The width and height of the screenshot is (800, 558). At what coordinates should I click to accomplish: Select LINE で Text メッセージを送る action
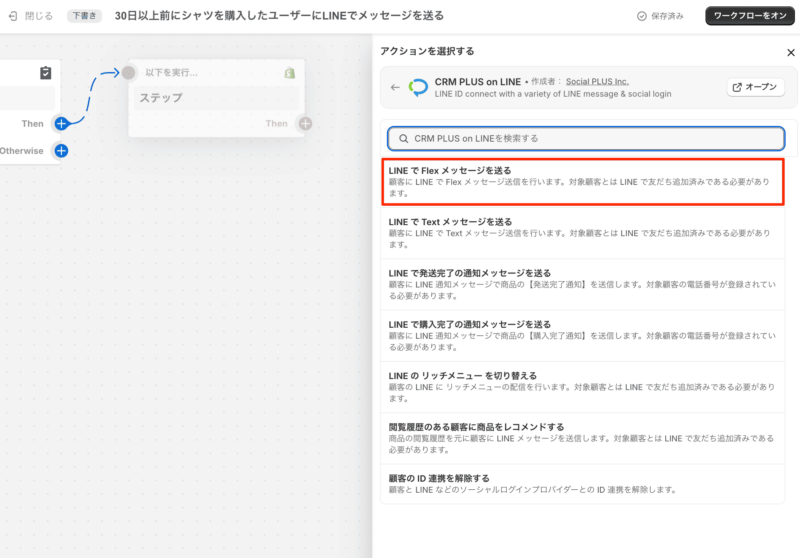583,233
